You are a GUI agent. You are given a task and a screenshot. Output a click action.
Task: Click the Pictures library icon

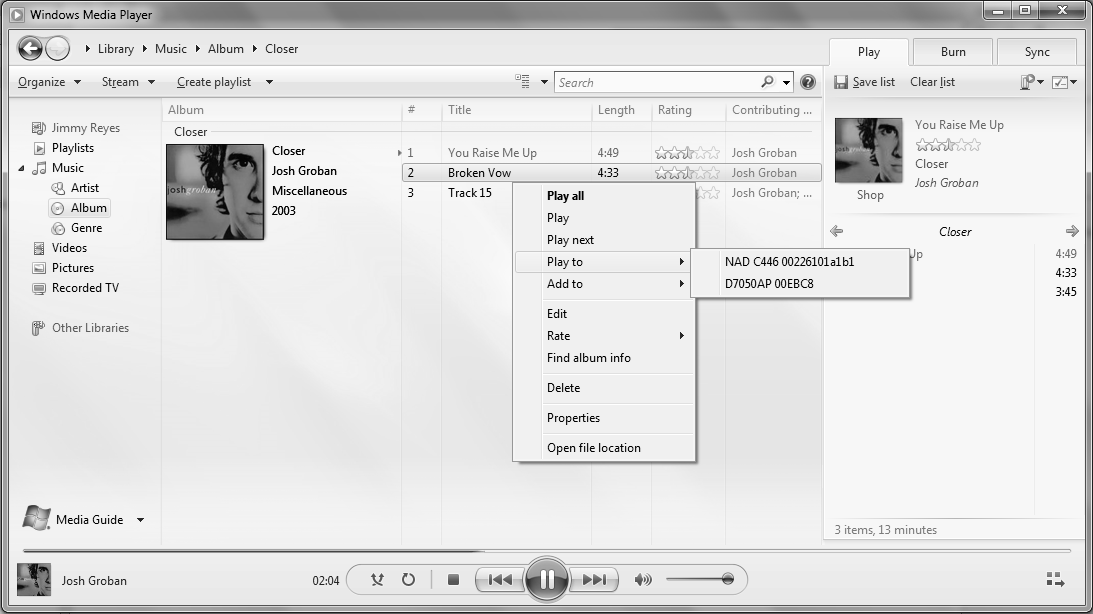[39, 268]
